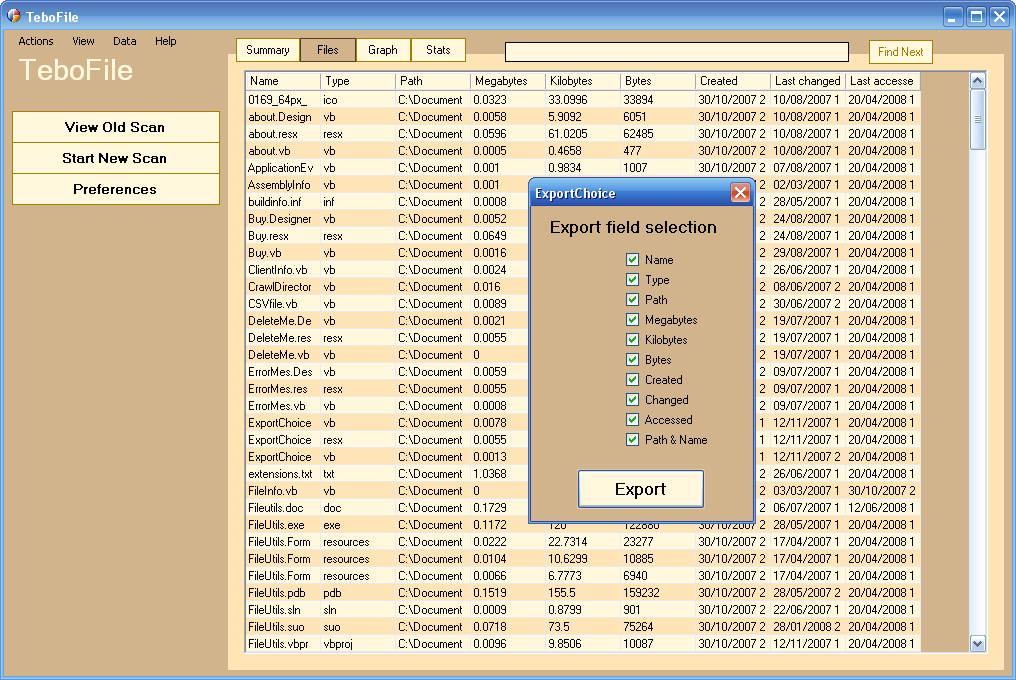Select the Files tab
The width and height of the screenshot is (1016, 680).
(328, 50)
